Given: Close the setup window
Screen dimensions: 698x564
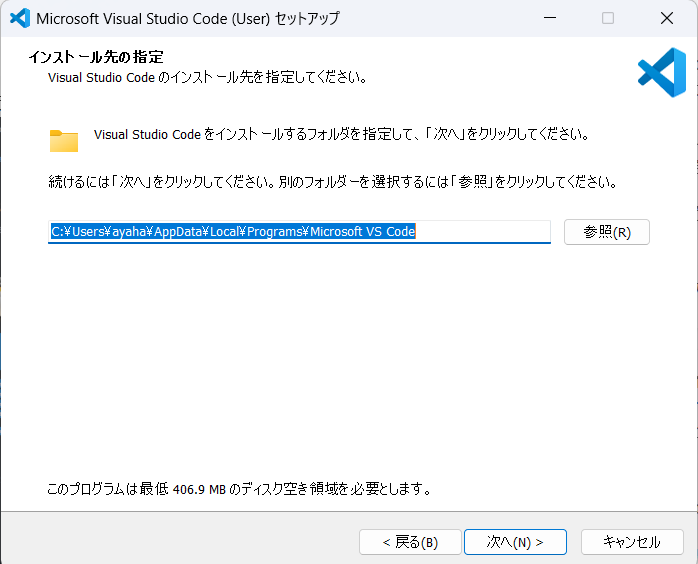Looking at the screenshot, I should click(x=667, y=18).
